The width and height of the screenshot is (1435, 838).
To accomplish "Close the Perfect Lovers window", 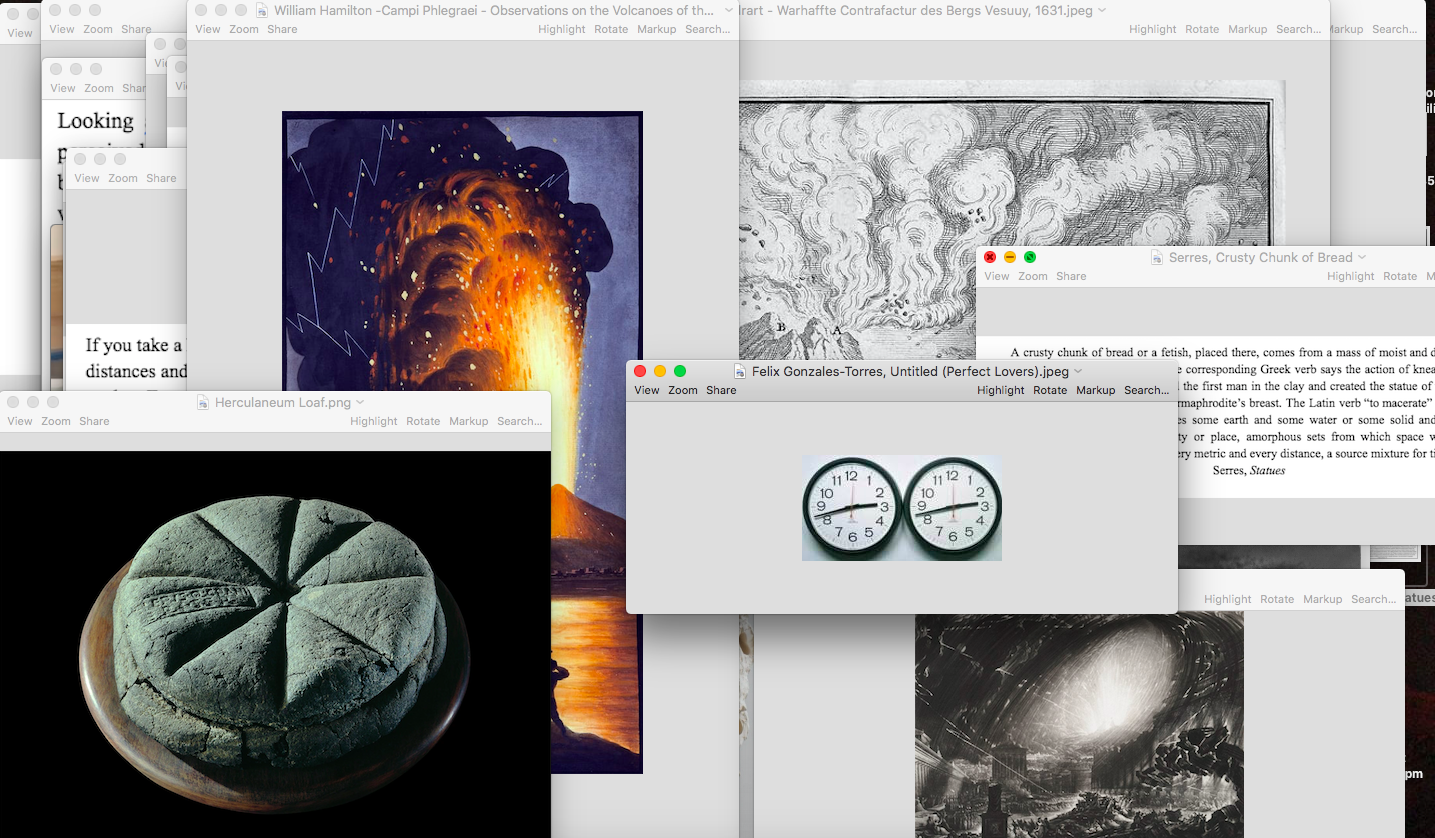I will point(640,371).
